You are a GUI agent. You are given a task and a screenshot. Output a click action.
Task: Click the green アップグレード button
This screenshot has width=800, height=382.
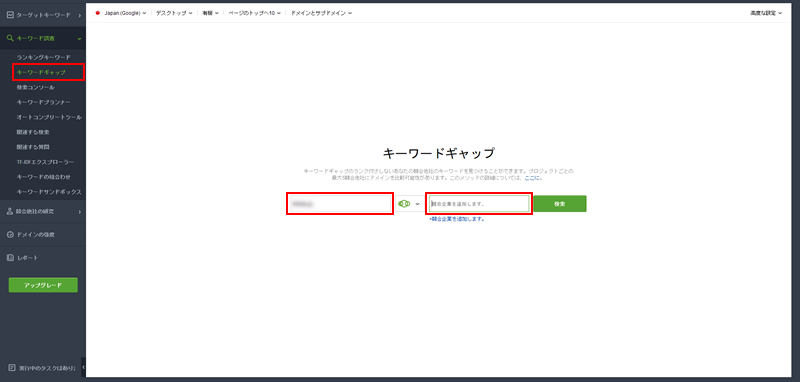click(43, 285)
